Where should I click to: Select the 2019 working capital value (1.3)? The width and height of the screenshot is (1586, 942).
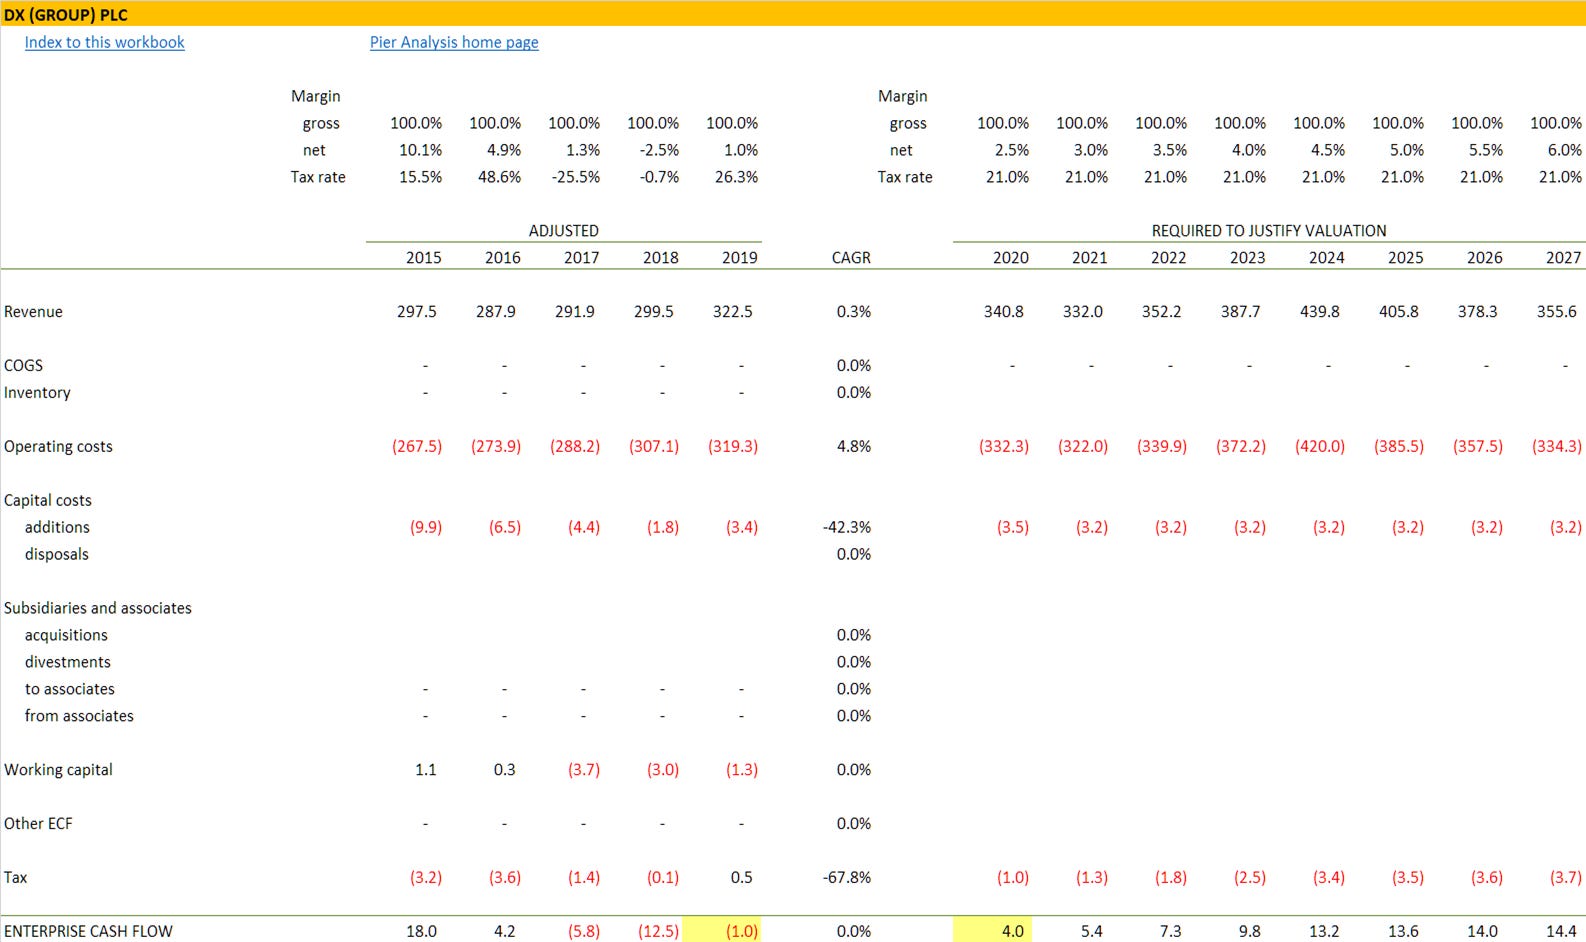coord(741,770)
